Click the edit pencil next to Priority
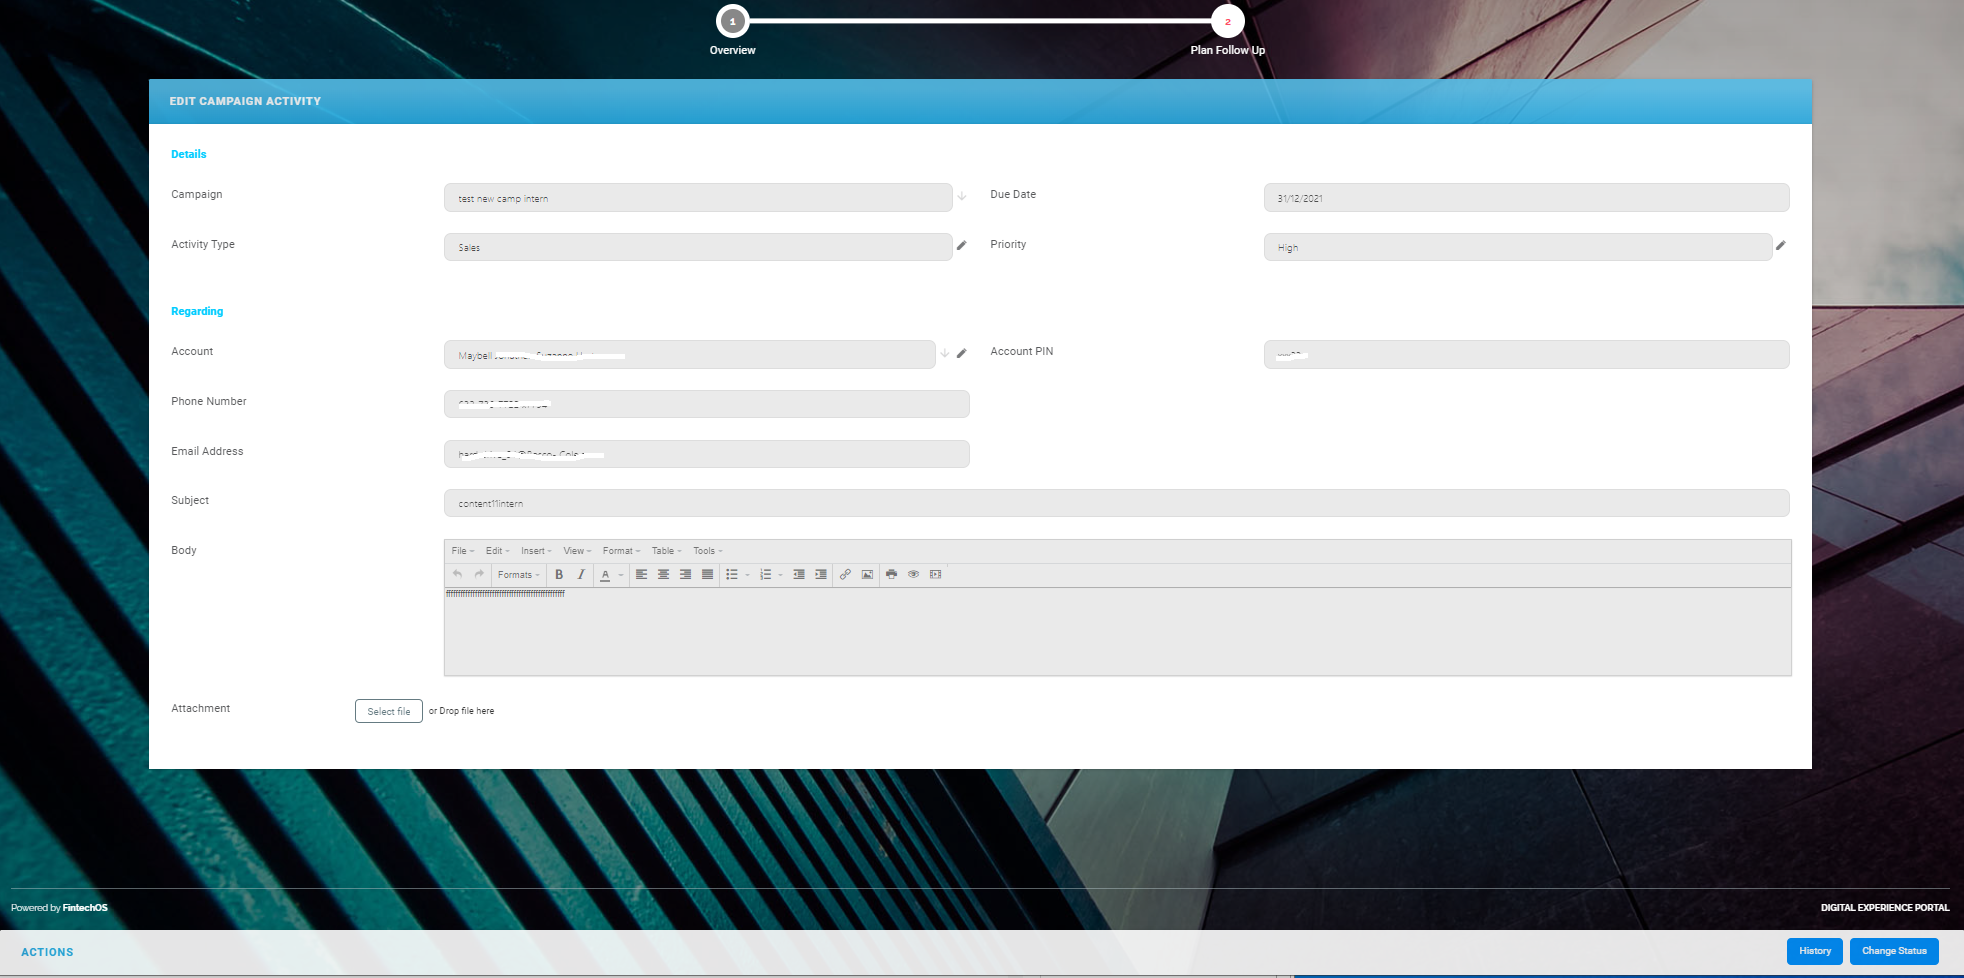1964x978 pixels. [1780, 246]
